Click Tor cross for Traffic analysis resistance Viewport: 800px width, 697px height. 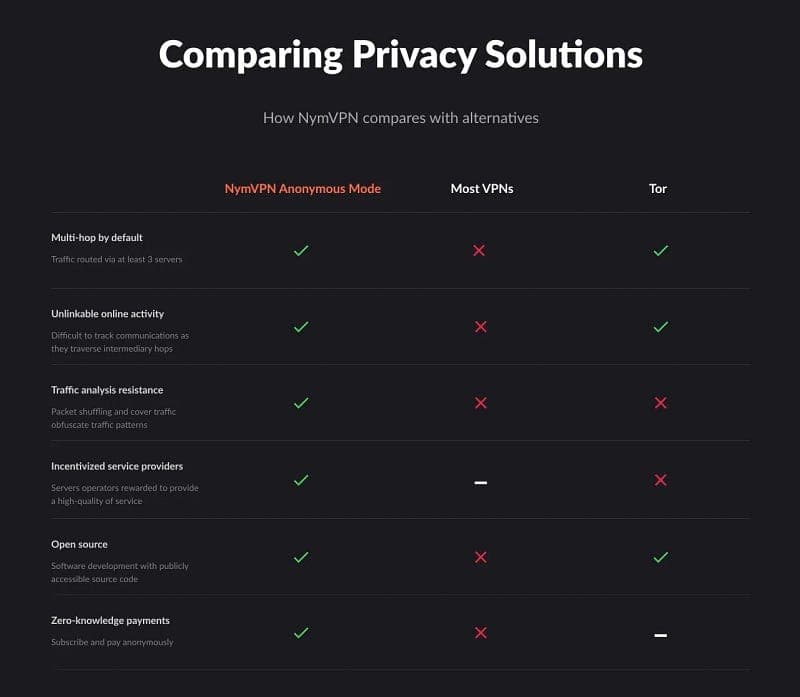coord(660,403)
